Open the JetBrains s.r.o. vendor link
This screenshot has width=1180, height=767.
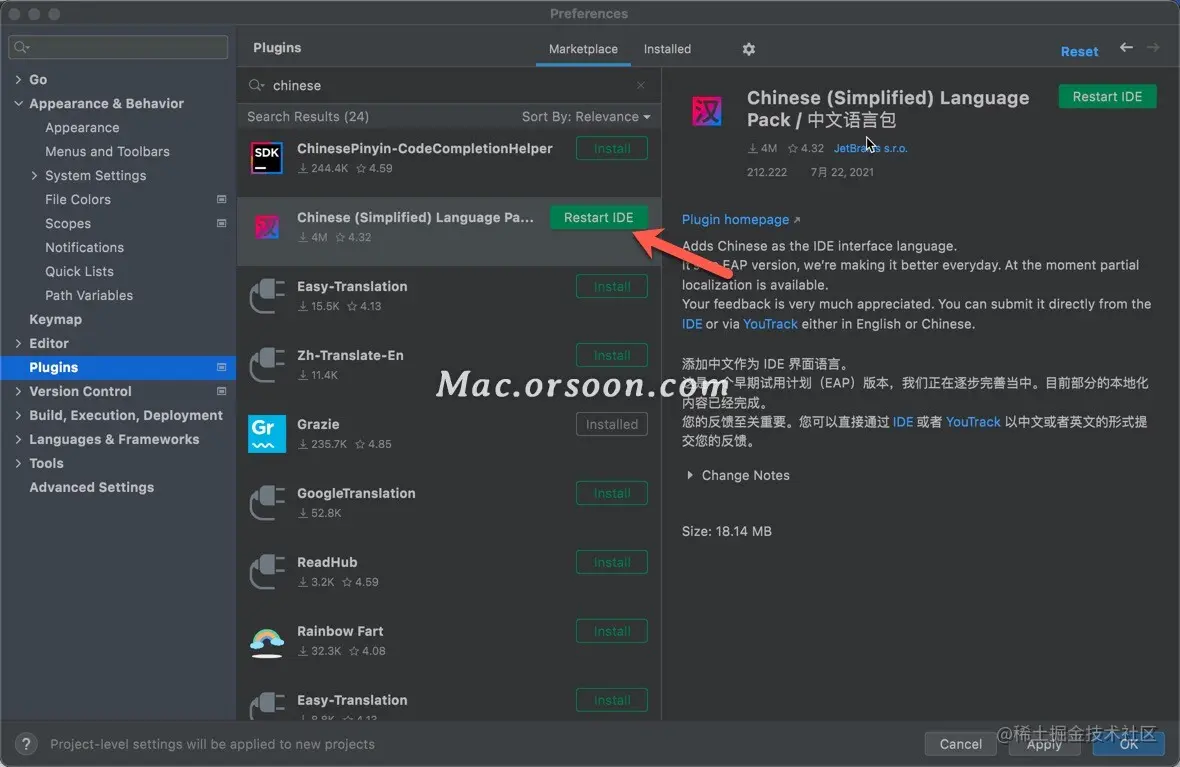point(870,148)
